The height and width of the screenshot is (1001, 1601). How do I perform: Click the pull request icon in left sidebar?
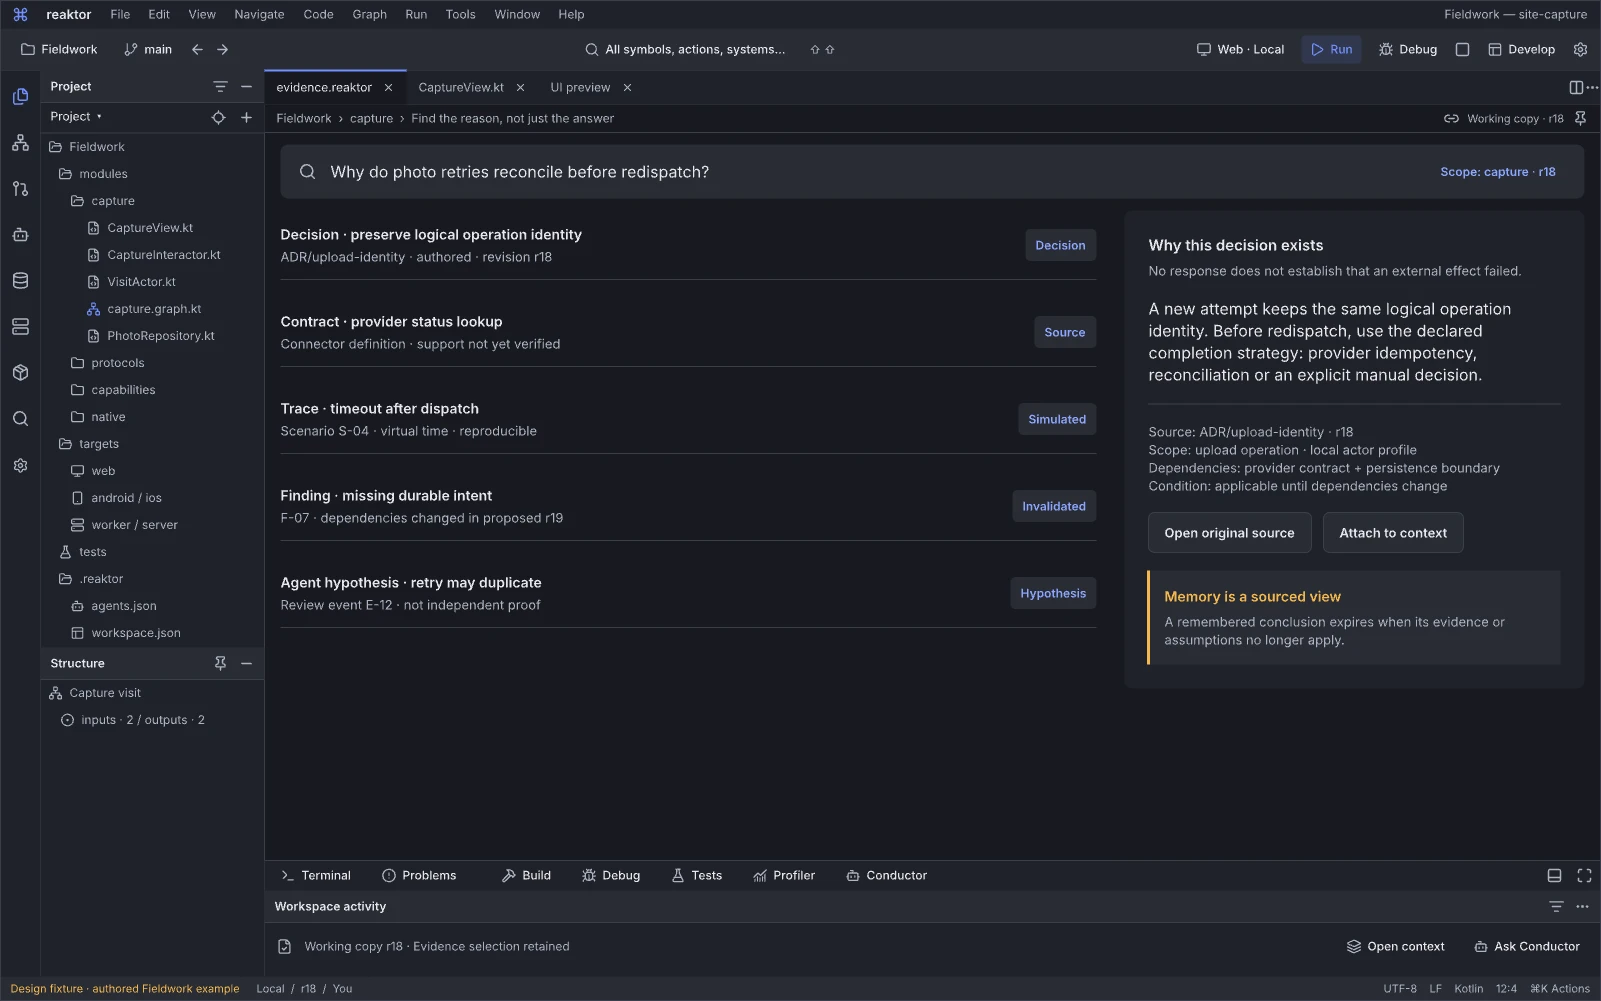coord(20,189)
